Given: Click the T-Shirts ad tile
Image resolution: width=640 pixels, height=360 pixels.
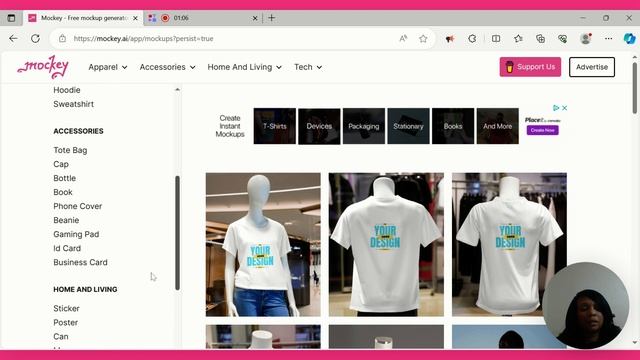Looking at the screenshot, I should 275,126.
